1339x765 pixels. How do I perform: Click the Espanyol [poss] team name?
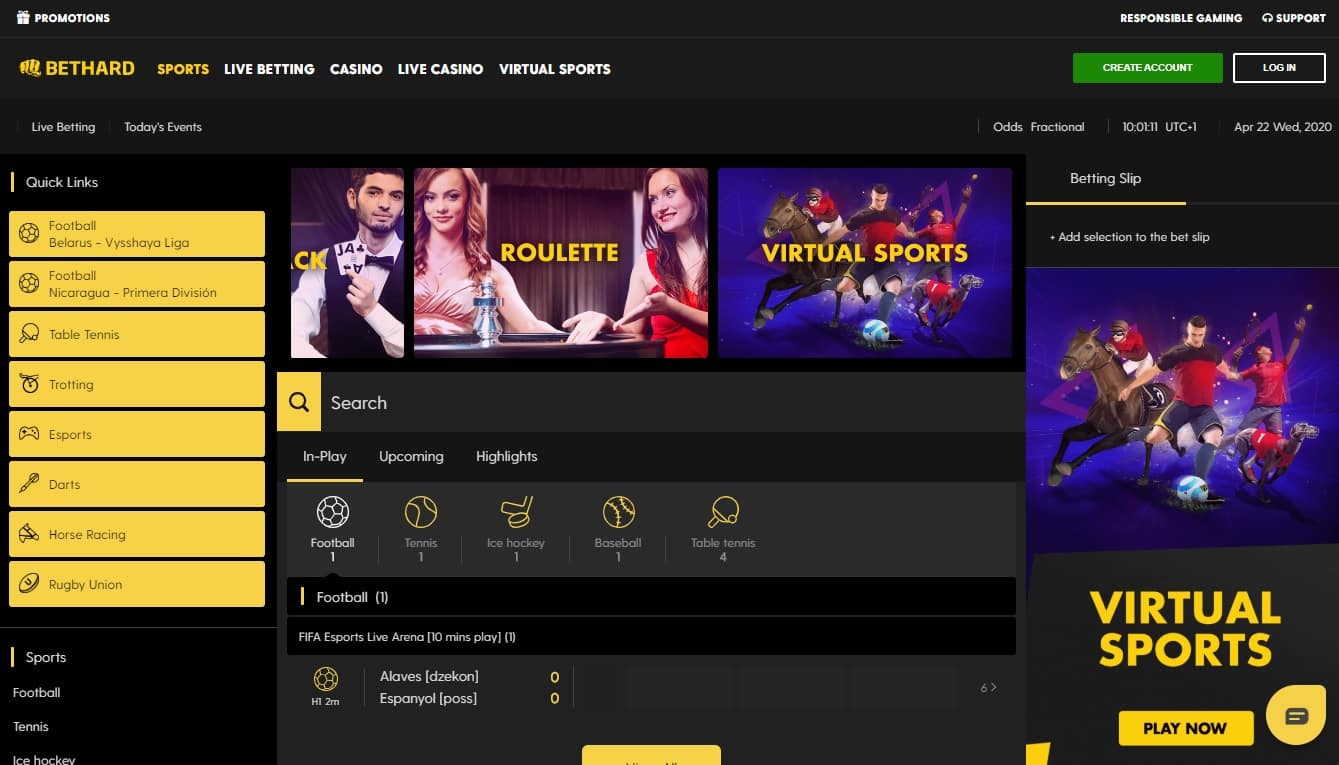coord(428,698)
